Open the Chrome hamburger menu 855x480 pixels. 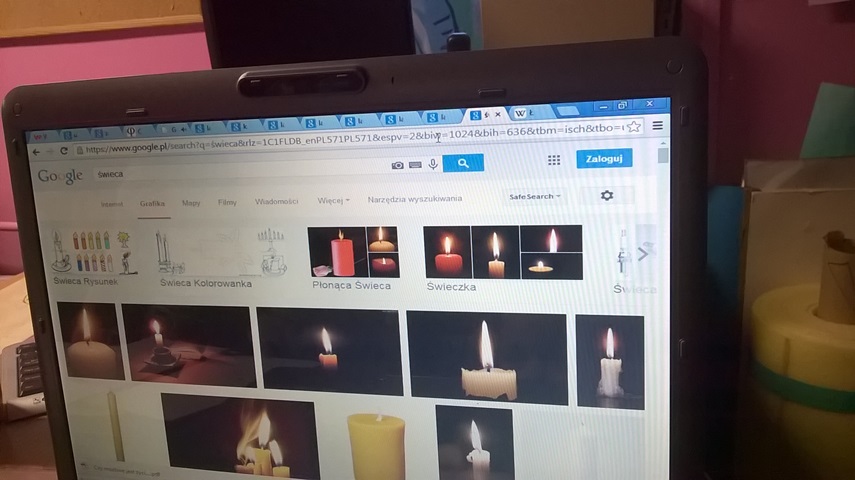click(x=657, y=126)
